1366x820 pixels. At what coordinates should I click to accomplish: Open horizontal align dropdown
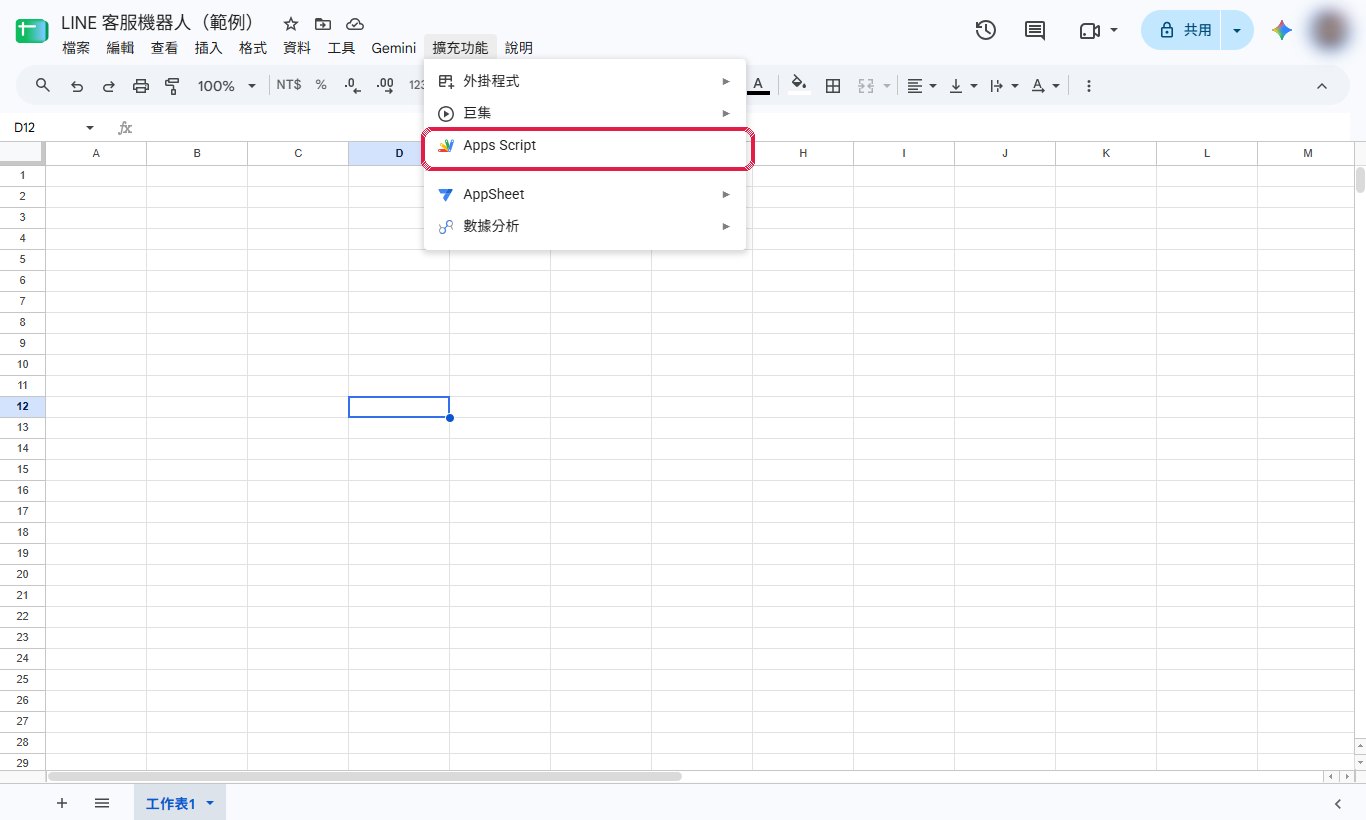921,86
